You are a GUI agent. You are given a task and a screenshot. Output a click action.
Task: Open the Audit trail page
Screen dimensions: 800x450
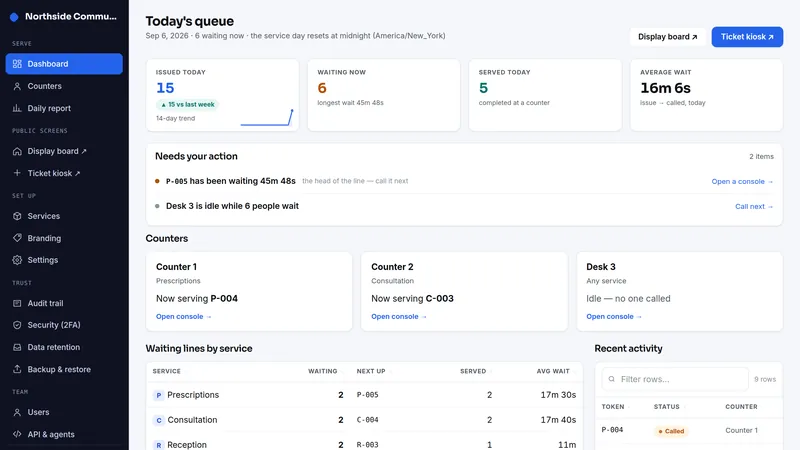pos(64,303)
